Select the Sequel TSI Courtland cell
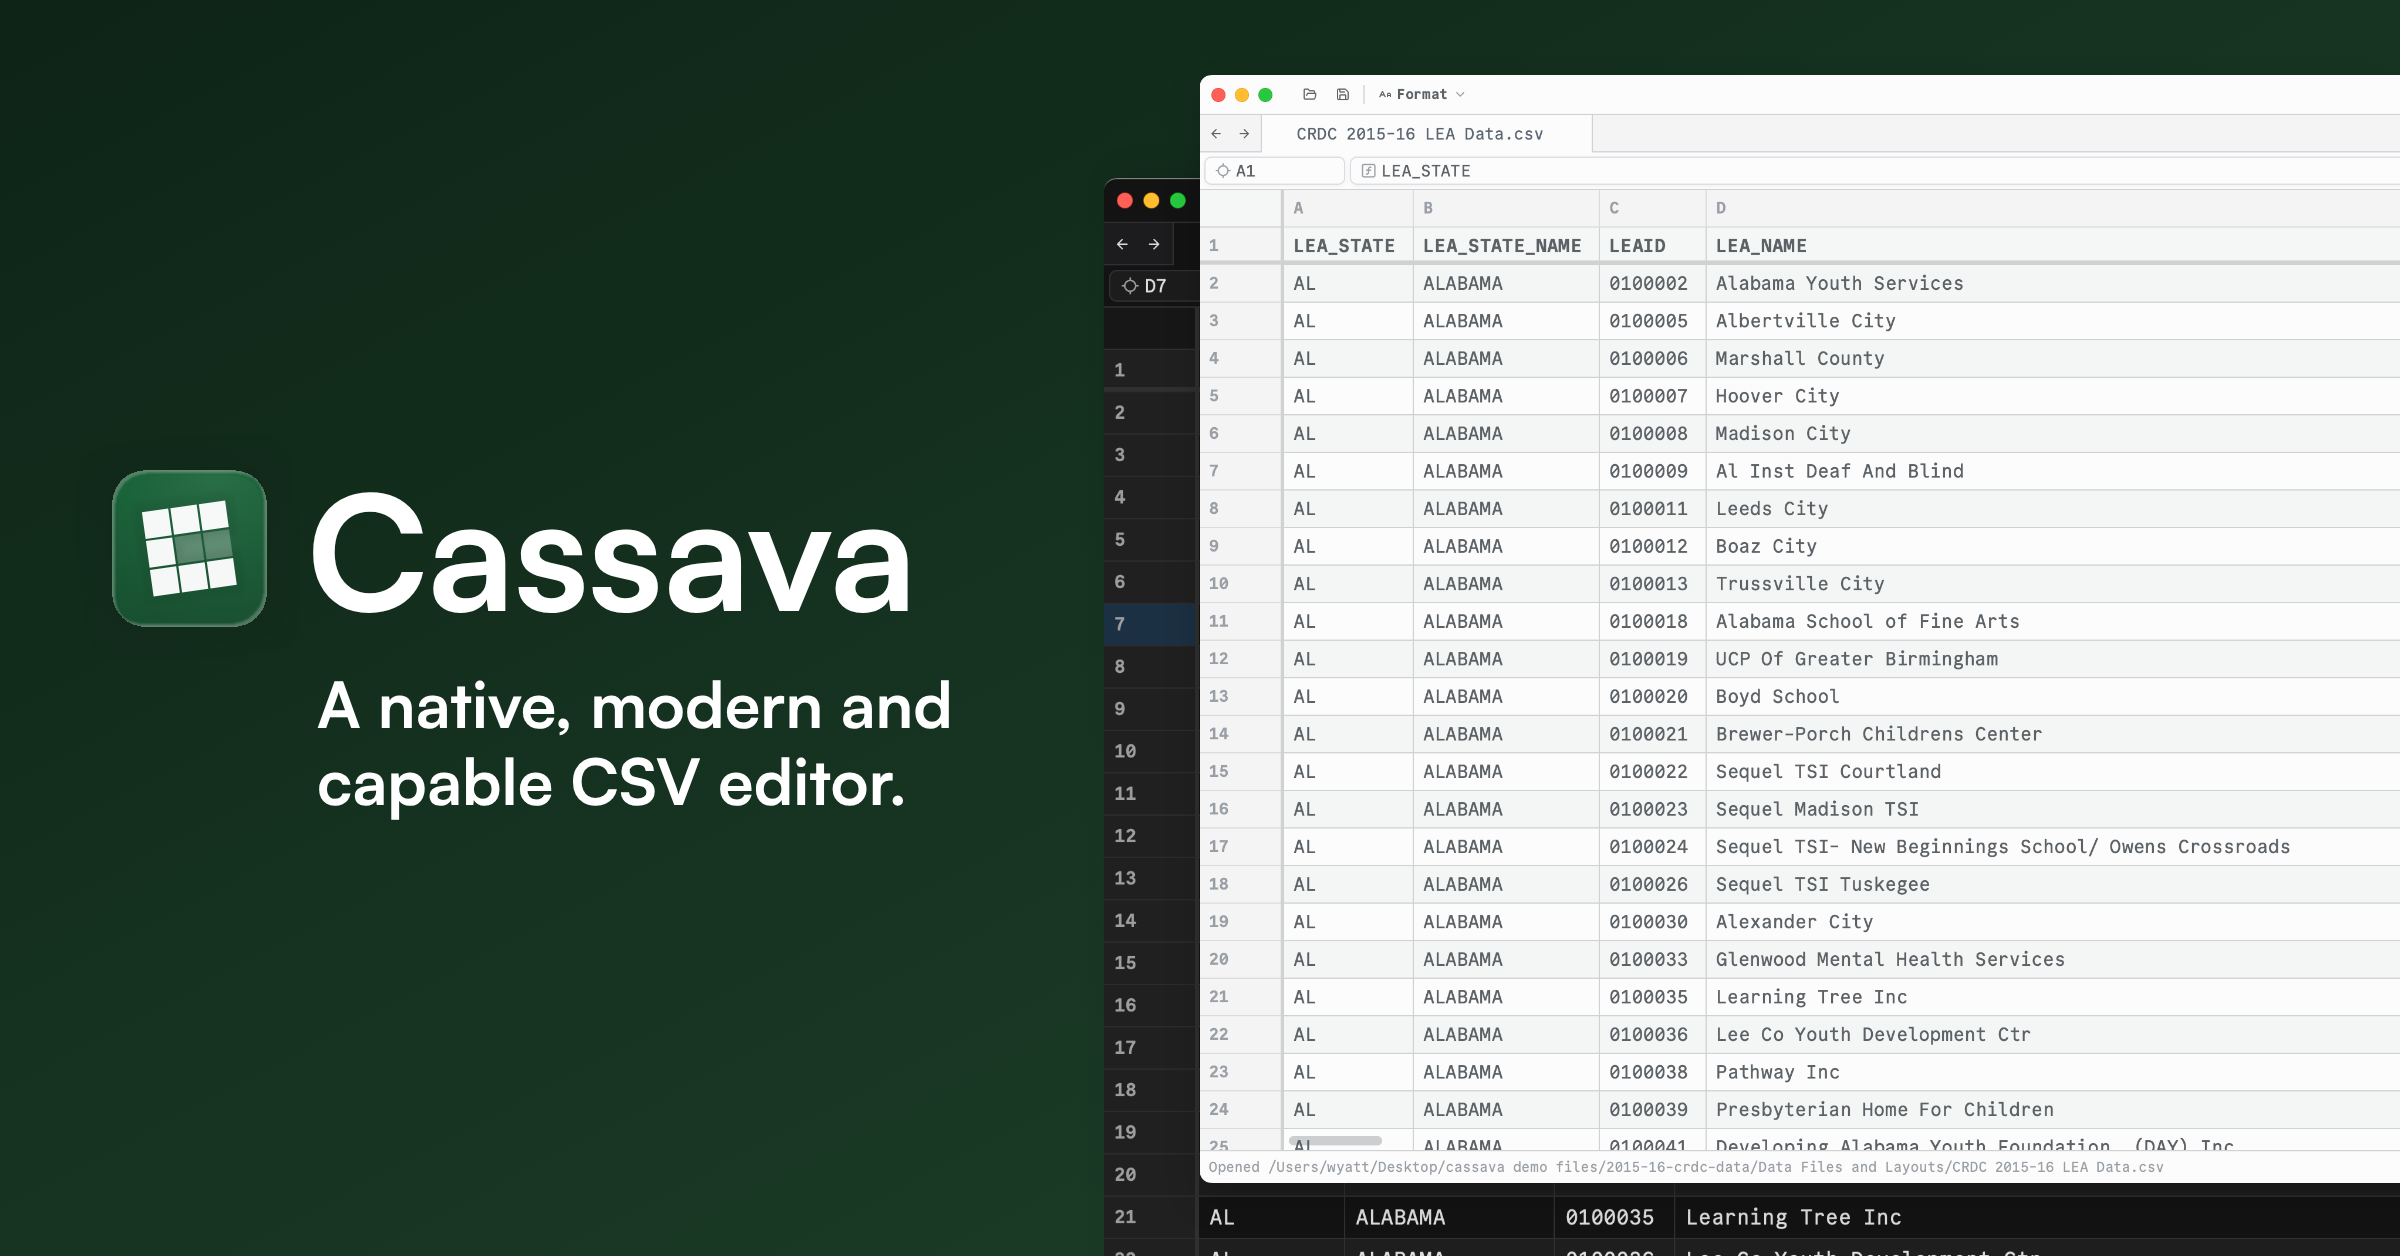2400x1256 pixels. coord(2053,771)
